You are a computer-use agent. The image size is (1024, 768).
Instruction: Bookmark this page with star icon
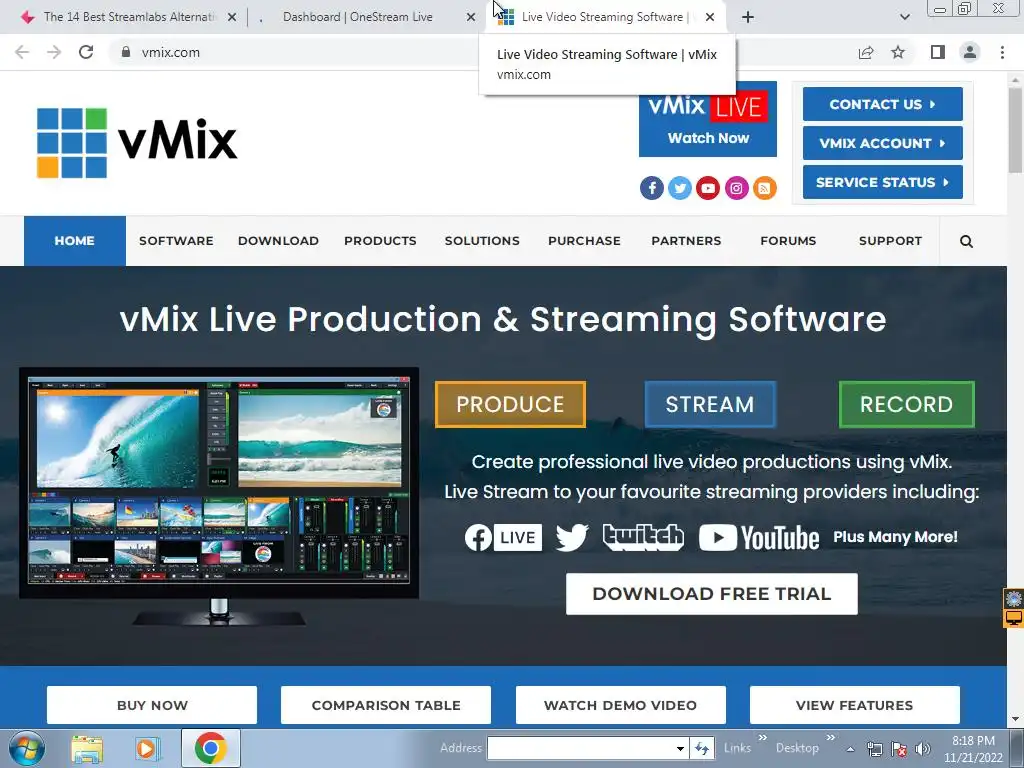click(x=898, y=52)
